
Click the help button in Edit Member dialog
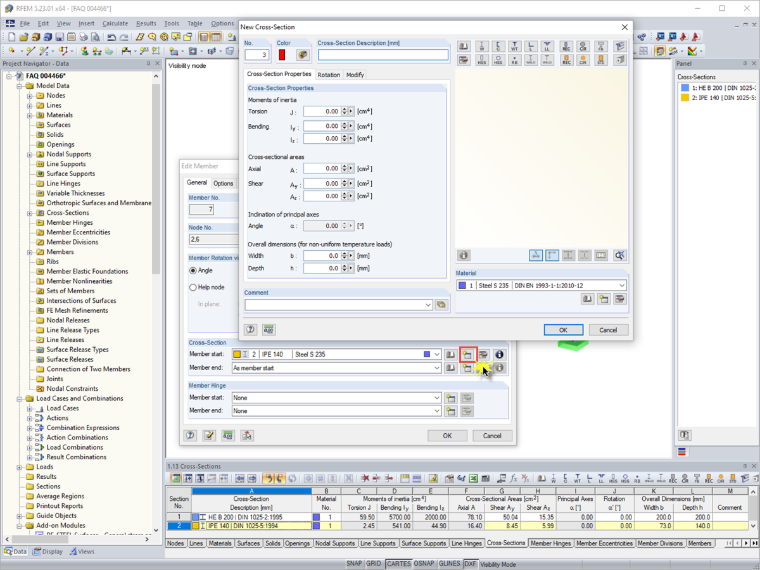(x=191, y=435)
